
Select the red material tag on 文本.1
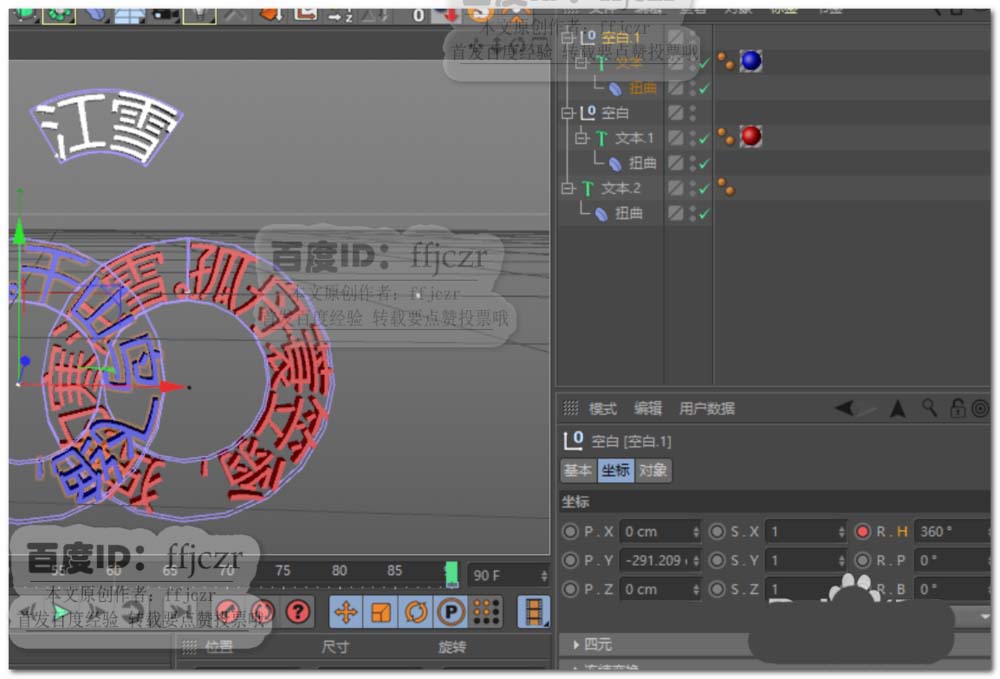[x=751, y=136]
